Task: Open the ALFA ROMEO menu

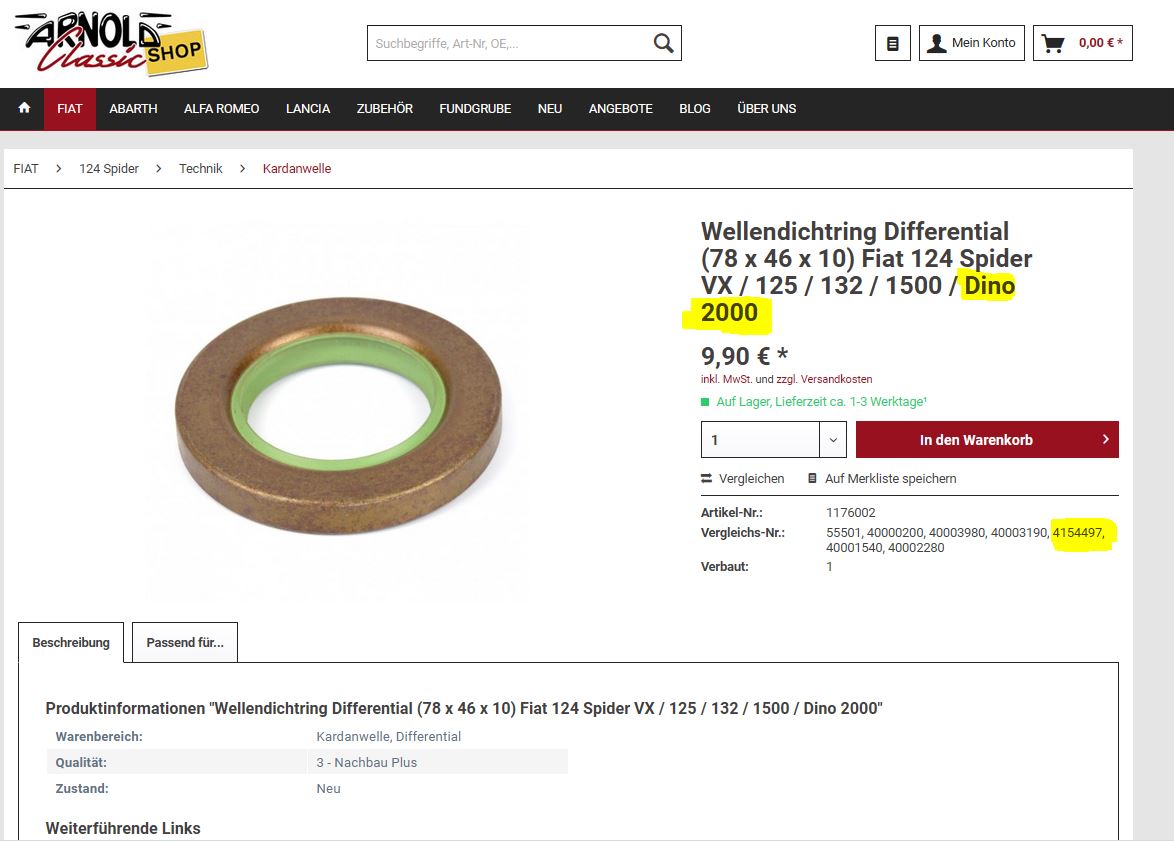Action: point(222,109)
